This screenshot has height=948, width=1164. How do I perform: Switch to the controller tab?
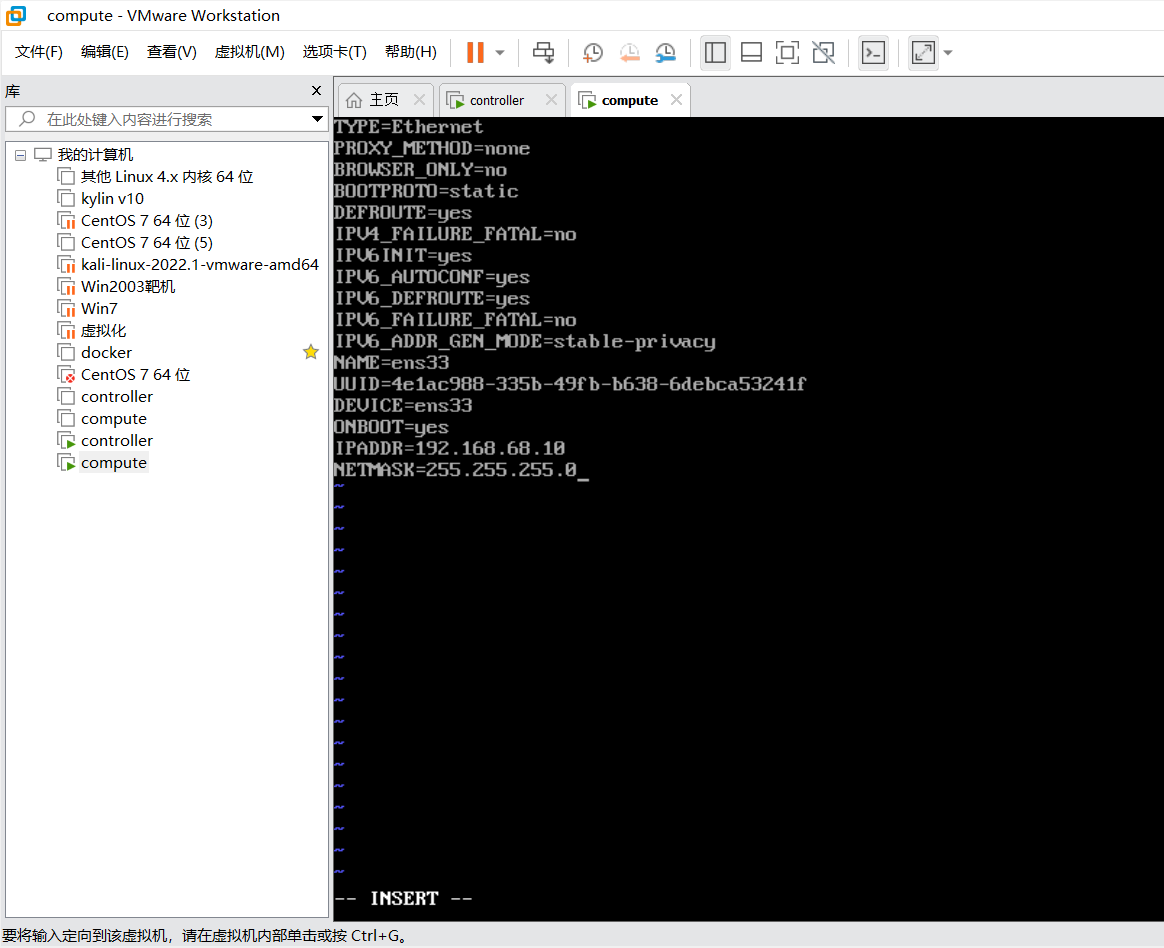(496, 100)
